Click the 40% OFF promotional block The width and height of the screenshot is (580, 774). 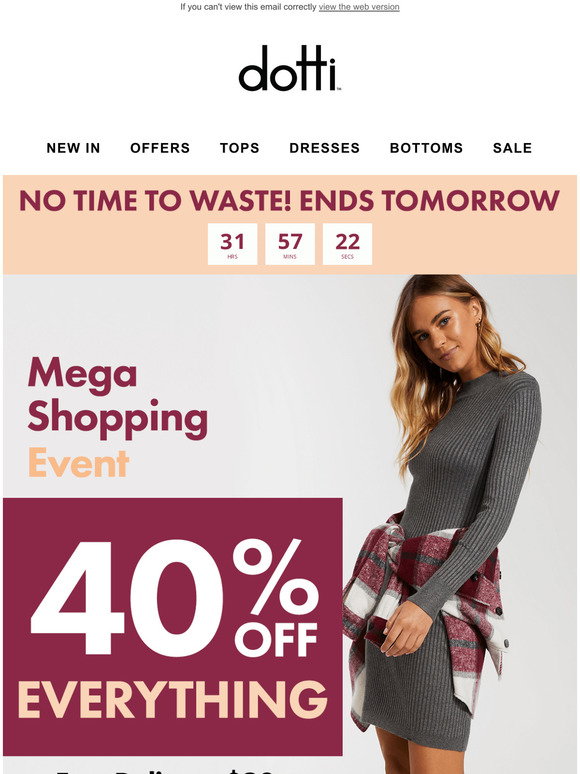tap(173, 627)
